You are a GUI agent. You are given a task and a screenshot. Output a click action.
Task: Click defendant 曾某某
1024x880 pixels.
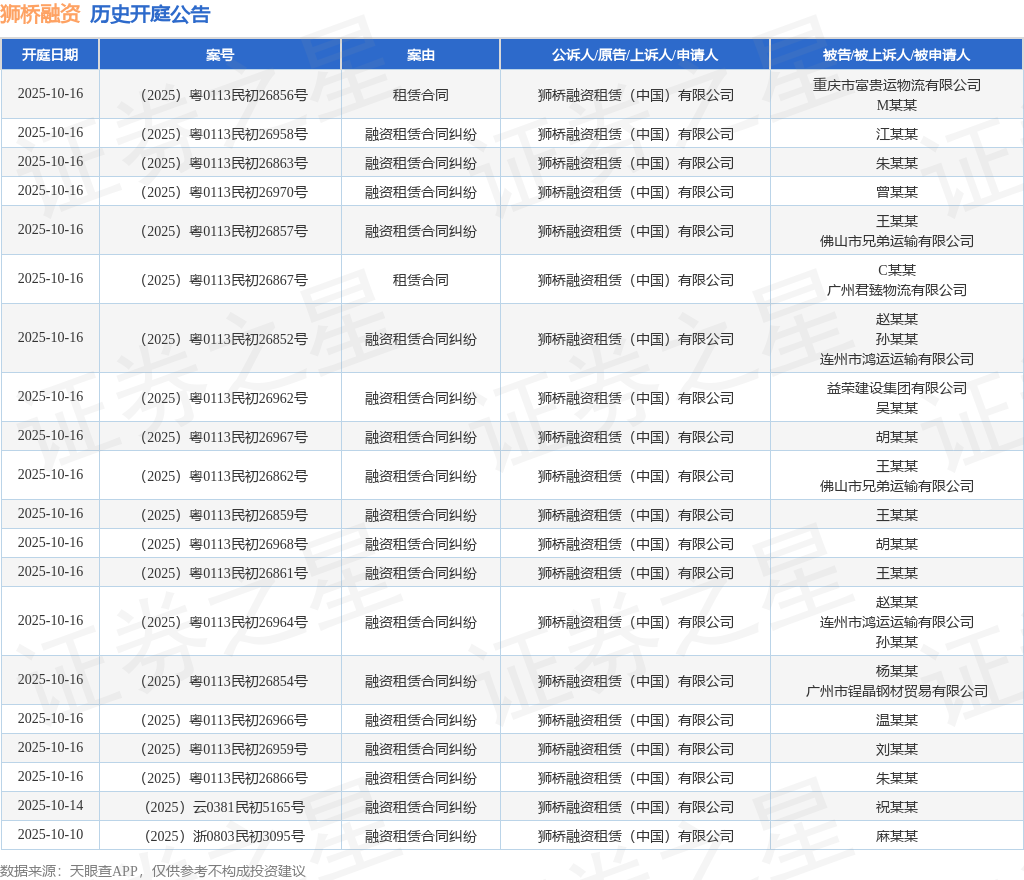point(897,192)
